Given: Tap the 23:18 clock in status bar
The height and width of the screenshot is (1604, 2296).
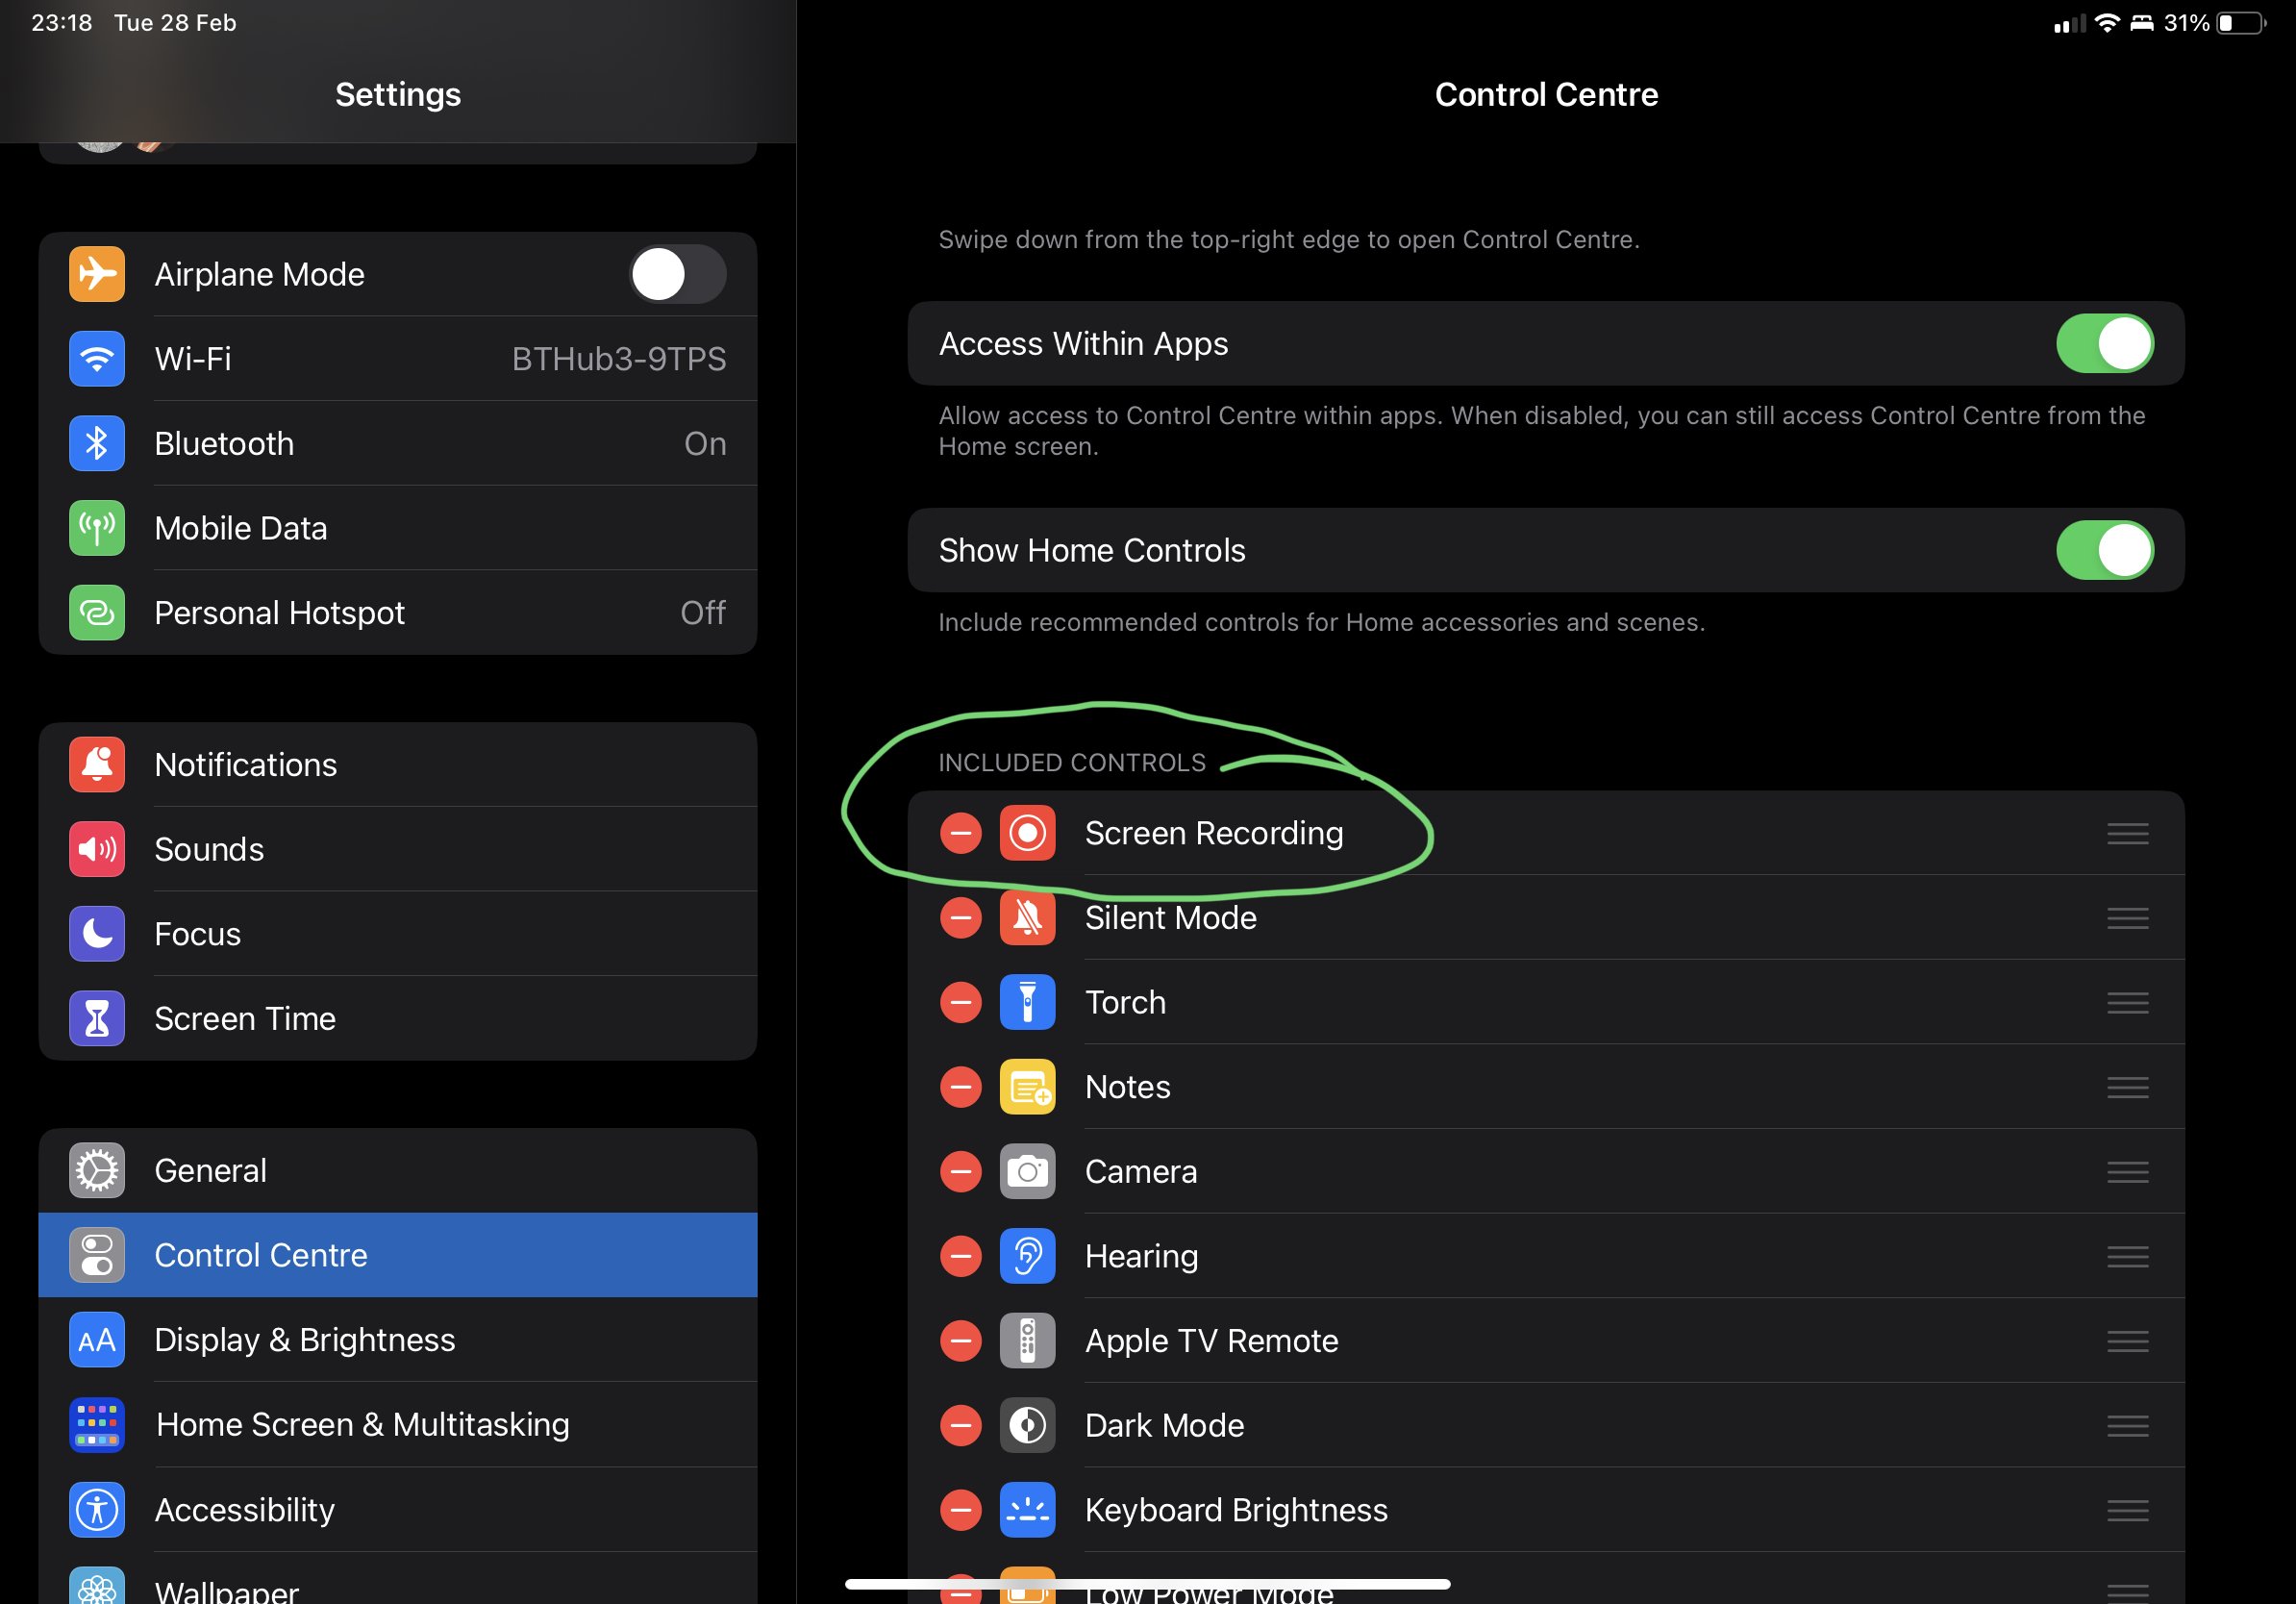Looking at the screenshot, I should (61, 22).
